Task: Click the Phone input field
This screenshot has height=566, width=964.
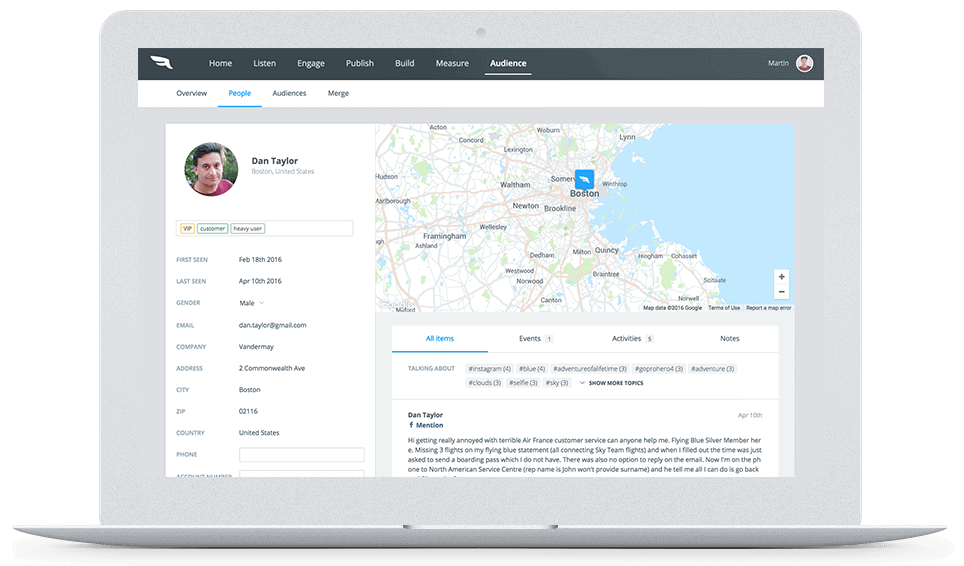Action: tap(301, 455)
